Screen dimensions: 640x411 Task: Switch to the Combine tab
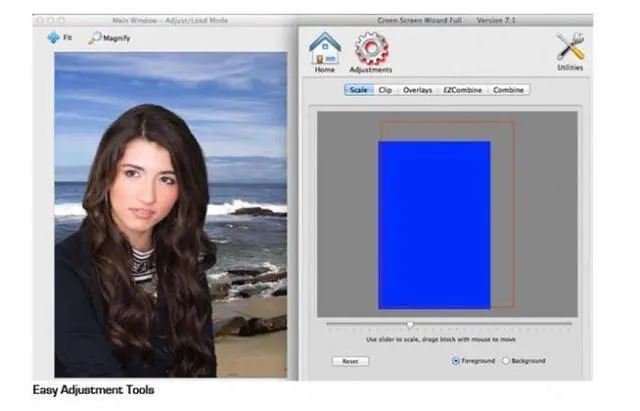coord(508,90)
